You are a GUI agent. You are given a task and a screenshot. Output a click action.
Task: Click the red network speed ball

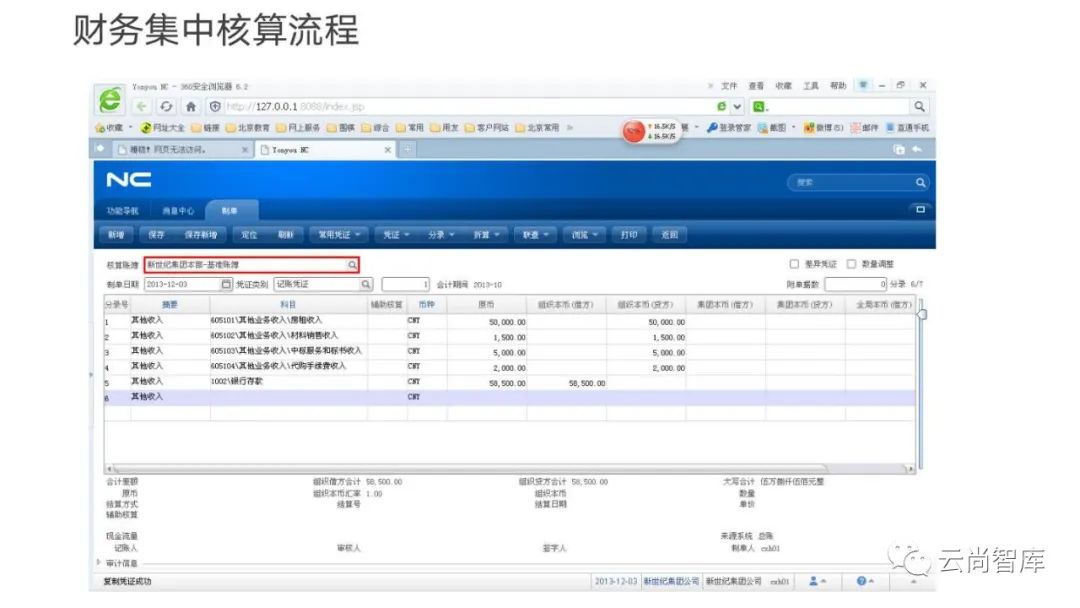coord(633,131)
